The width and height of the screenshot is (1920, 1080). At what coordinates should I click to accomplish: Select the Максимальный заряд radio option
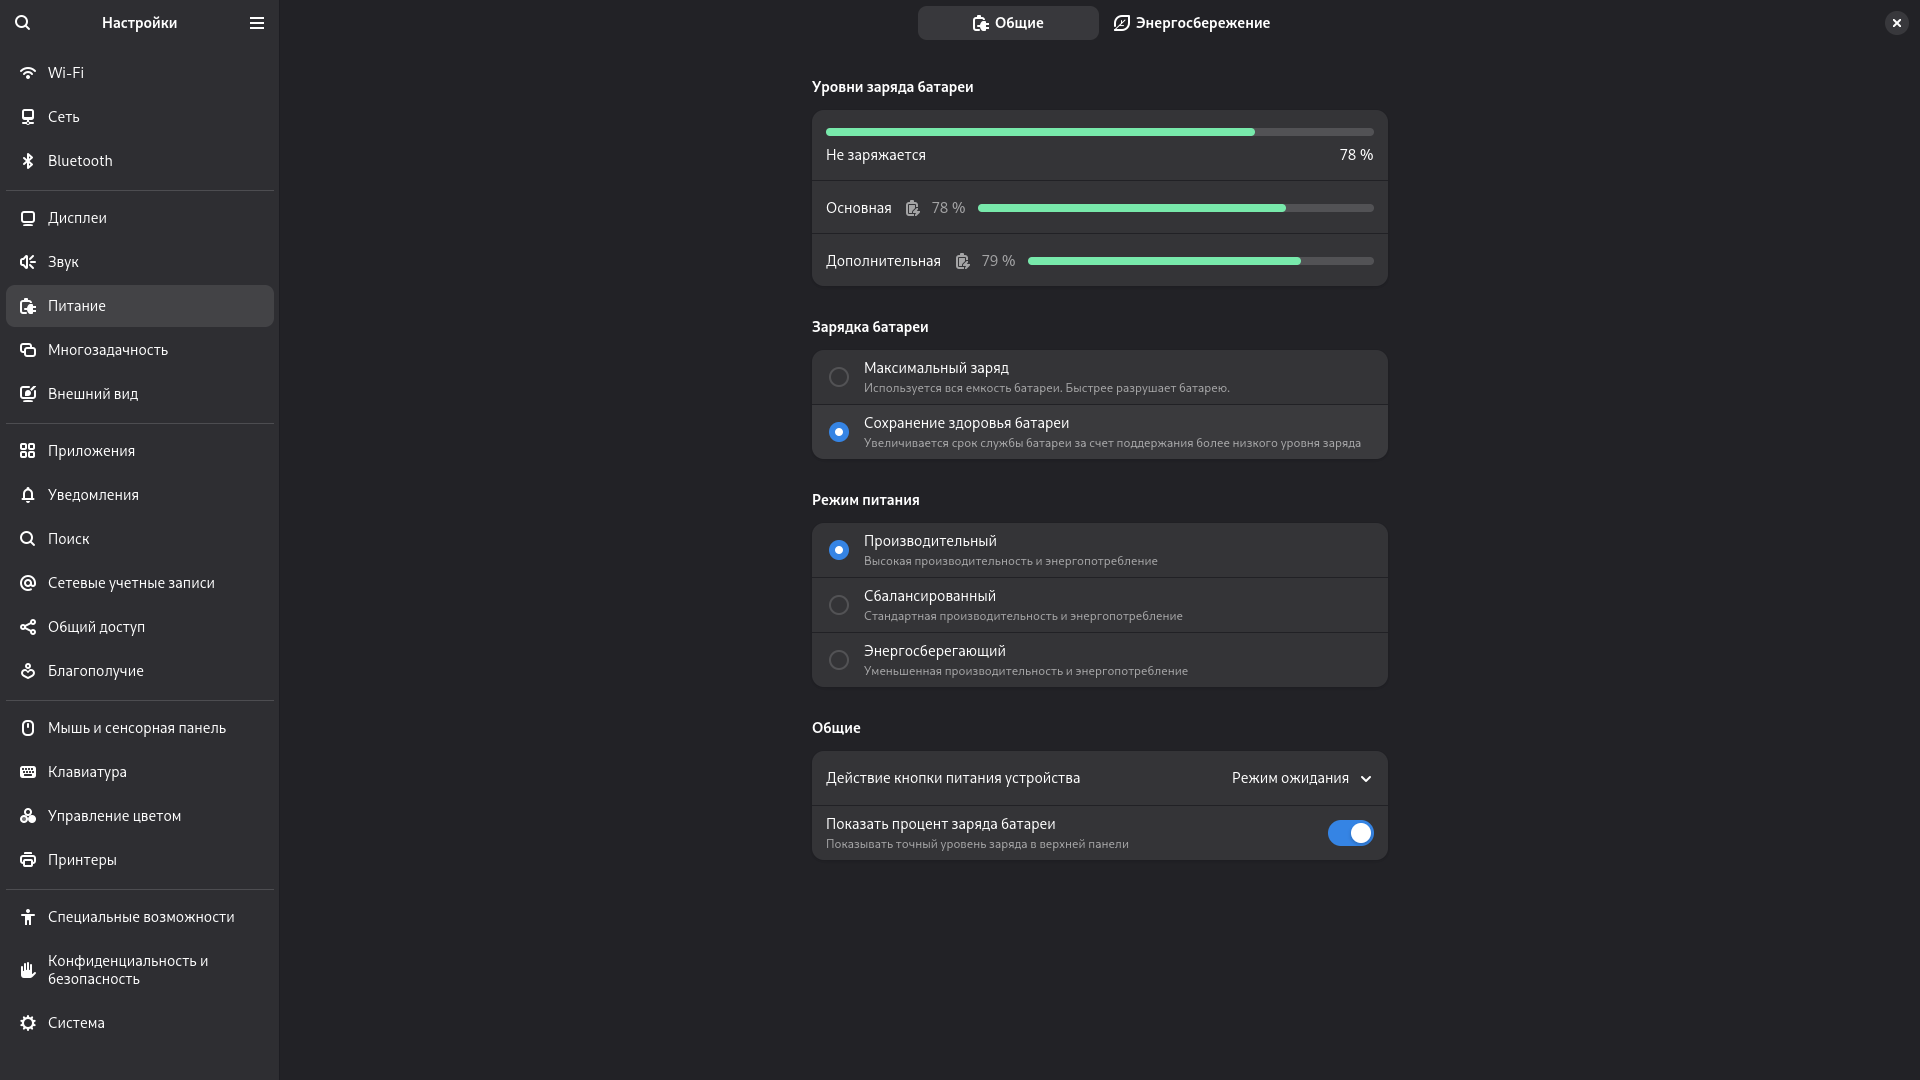pos(839,377)
